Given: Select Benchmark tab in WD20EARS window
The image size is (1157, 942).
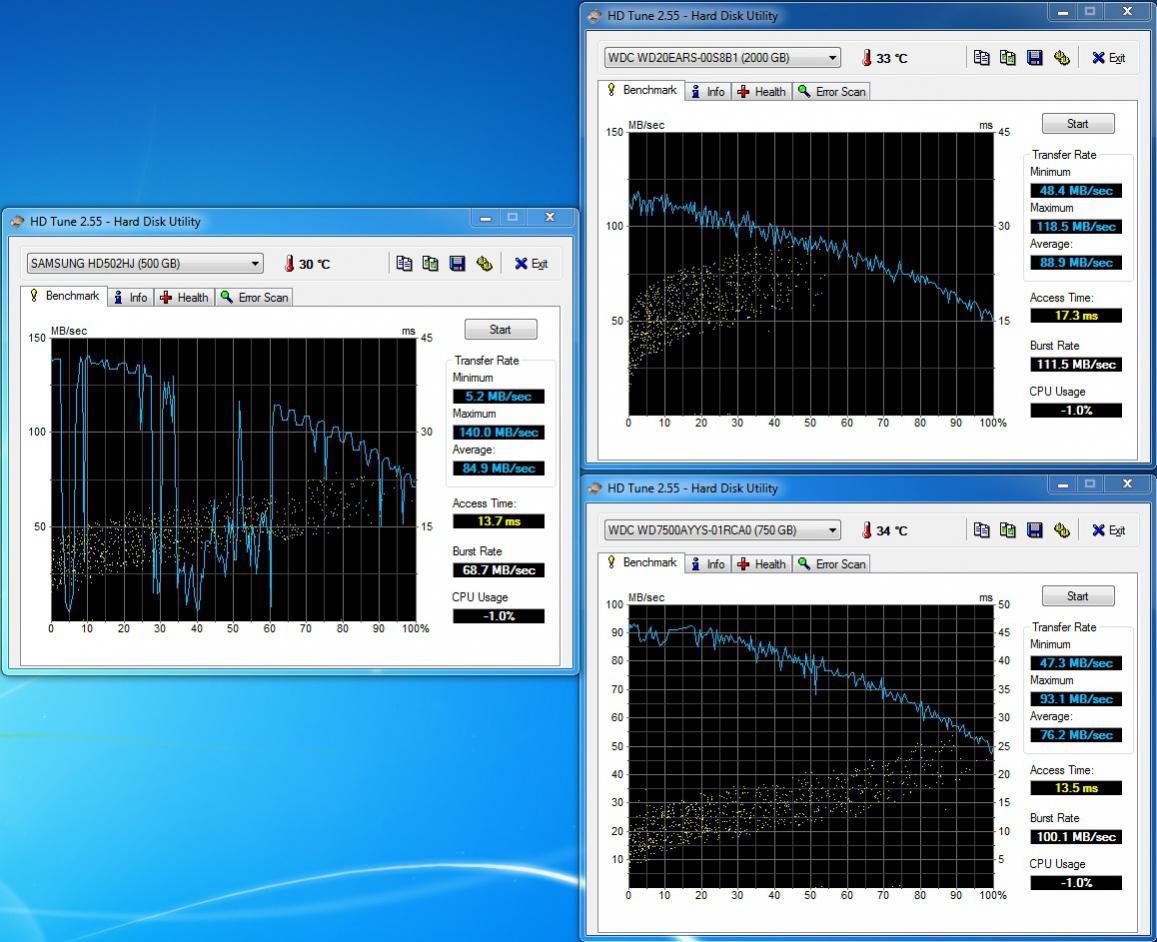Looking at the screenshot, I should tap(642, 90).
